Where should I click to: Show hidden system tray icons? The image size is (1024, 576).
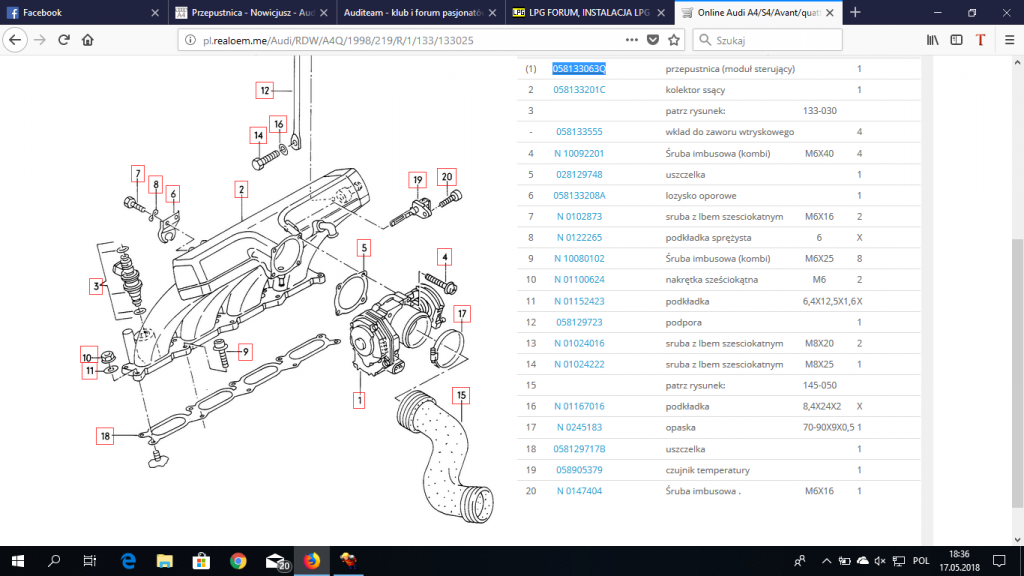826,561
